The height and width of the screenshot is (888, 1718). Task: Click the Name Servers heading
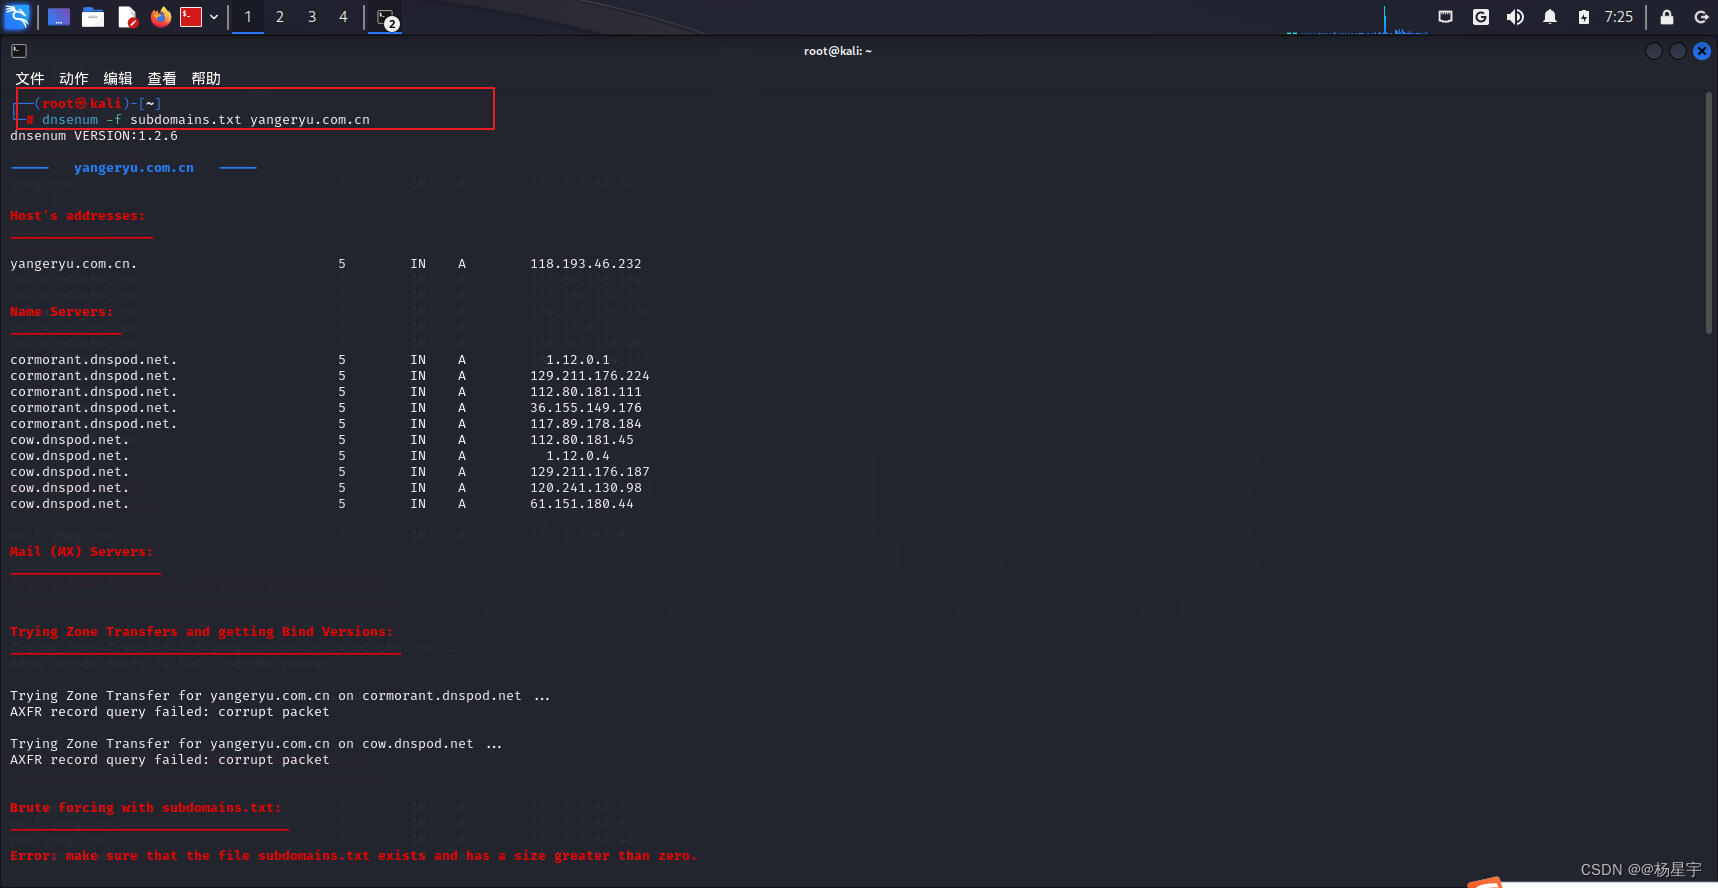tap(62, 312)
